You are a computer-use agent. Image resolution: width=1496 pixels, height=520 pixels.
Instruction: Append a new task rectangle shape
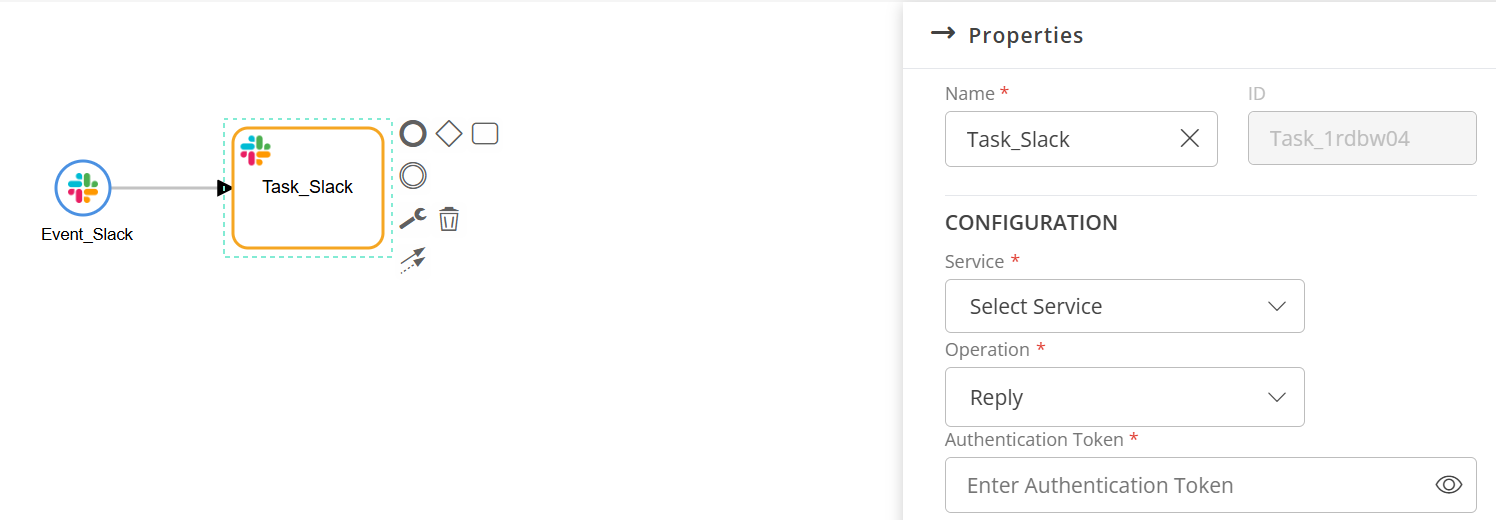(x=485, y=133)
